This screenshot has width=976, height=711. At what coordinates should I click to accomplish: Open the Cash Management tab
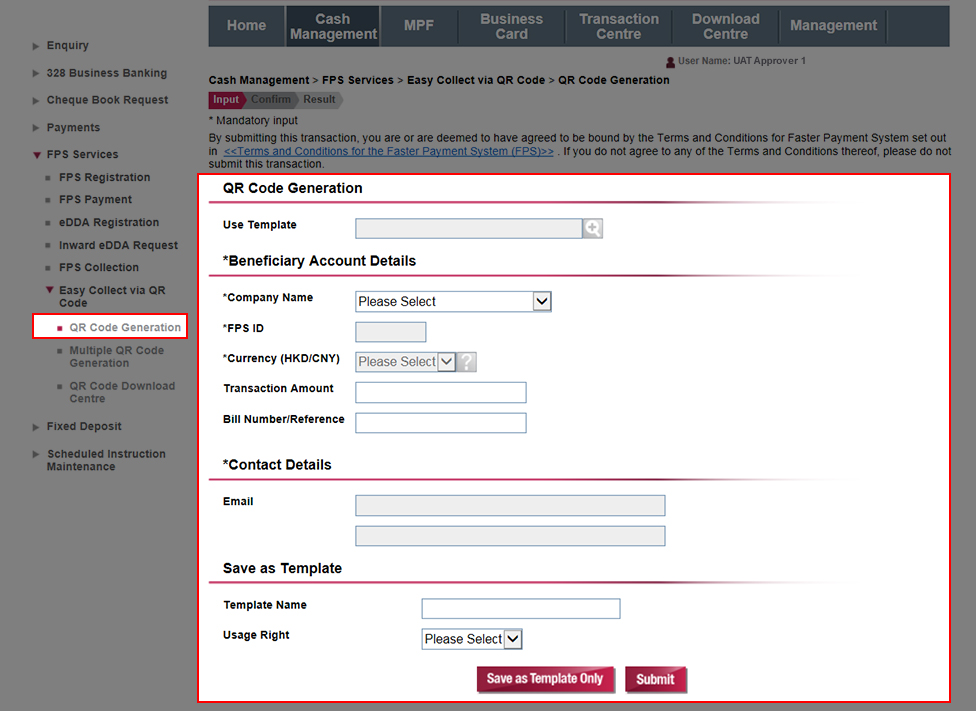(x=333, y=26)
